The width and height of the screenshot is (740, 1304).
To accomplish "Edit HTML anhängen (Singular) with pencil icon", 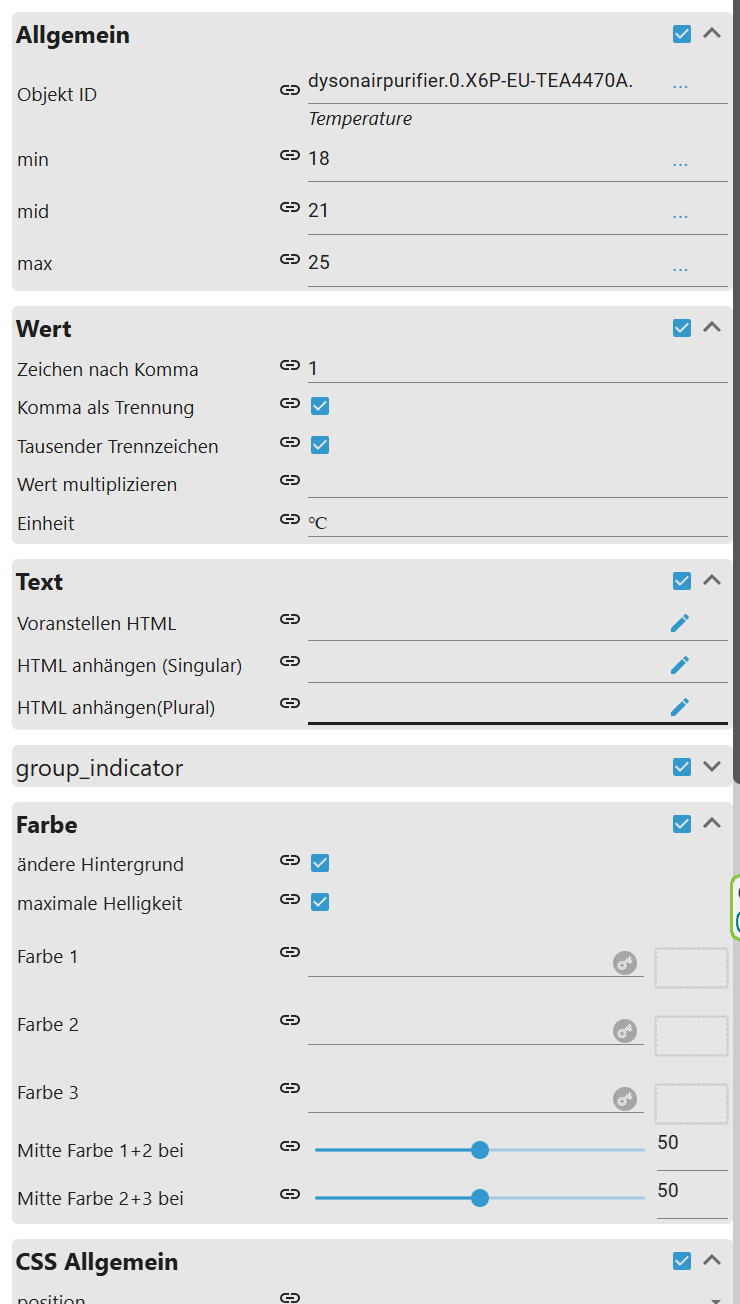I will click(680, 665).
